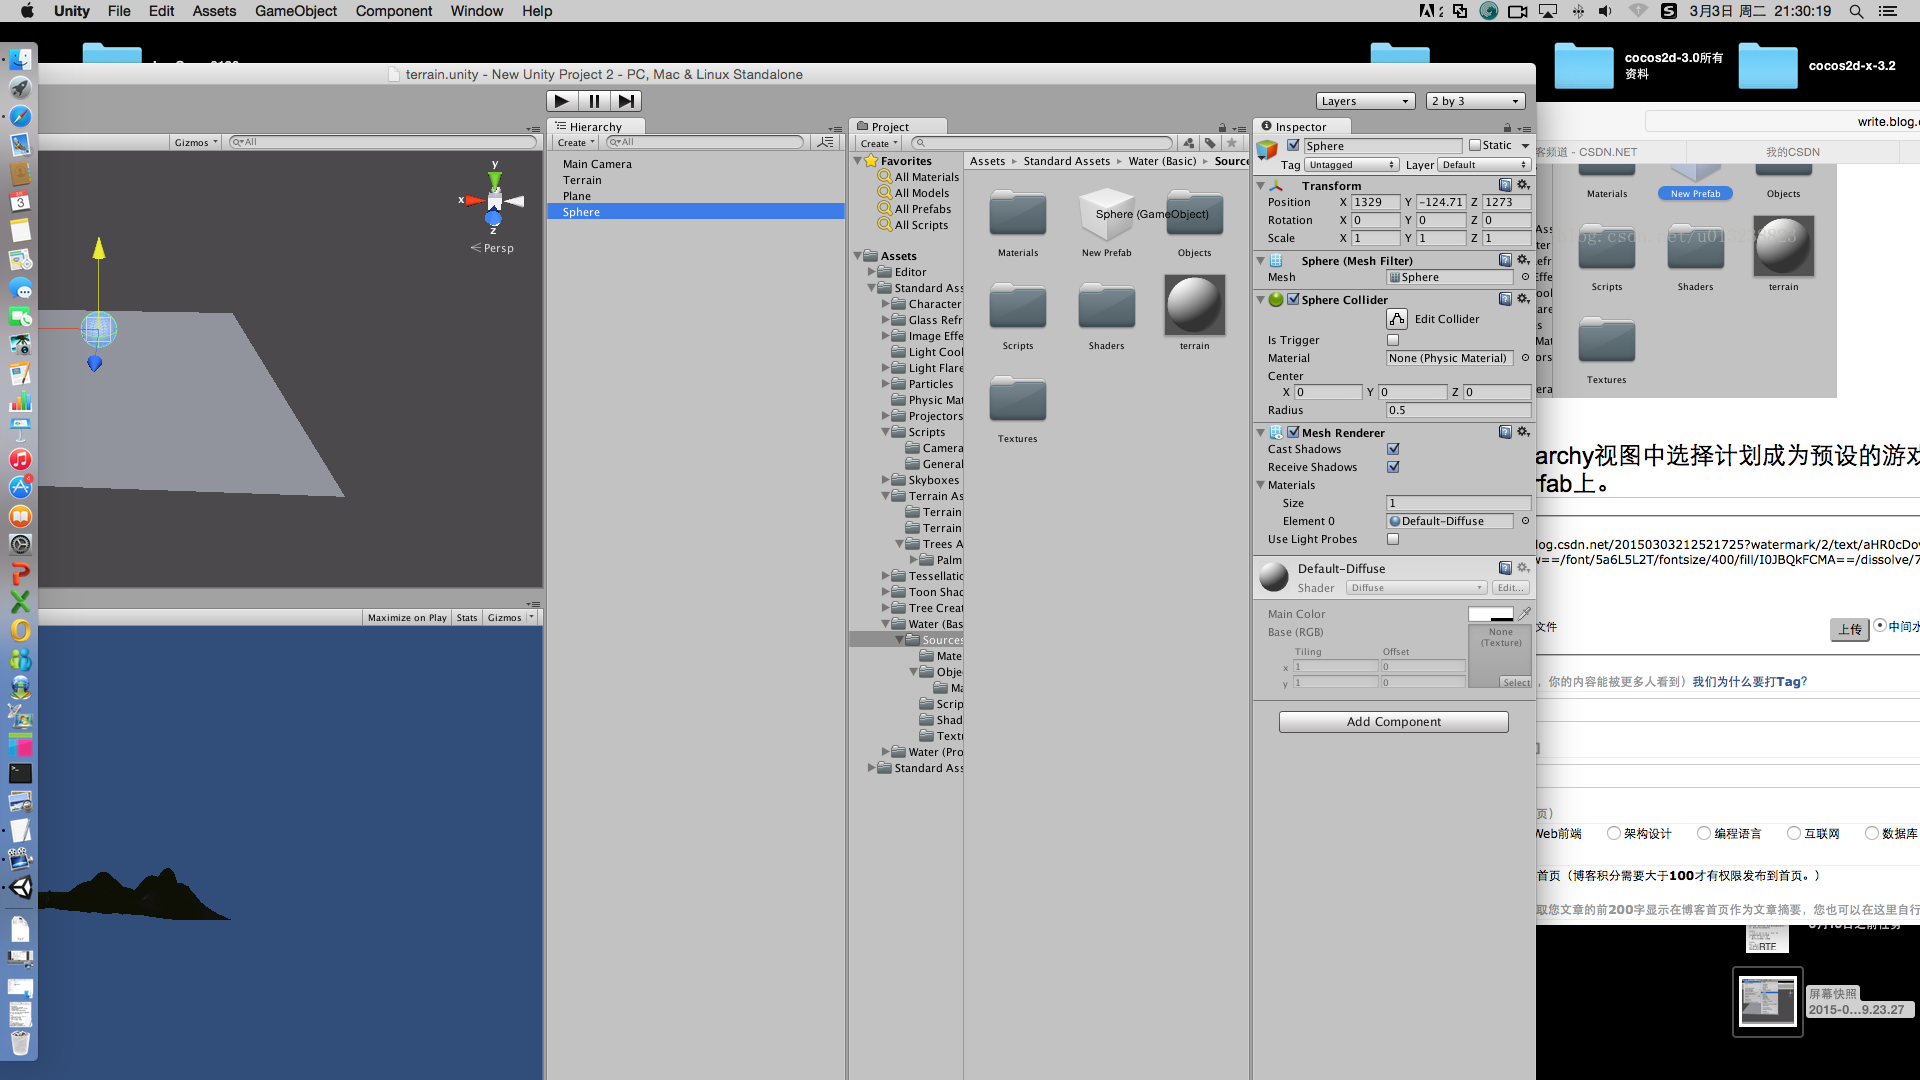Select the Sphere in the Hierarchy
Viewport: 1920px width, 1080px height.
[580, 211]
